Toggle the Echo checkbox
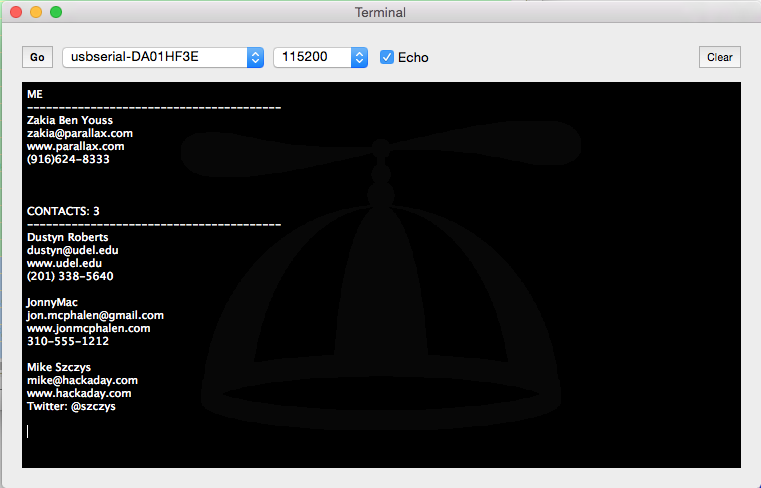 (x=387, y=57)
